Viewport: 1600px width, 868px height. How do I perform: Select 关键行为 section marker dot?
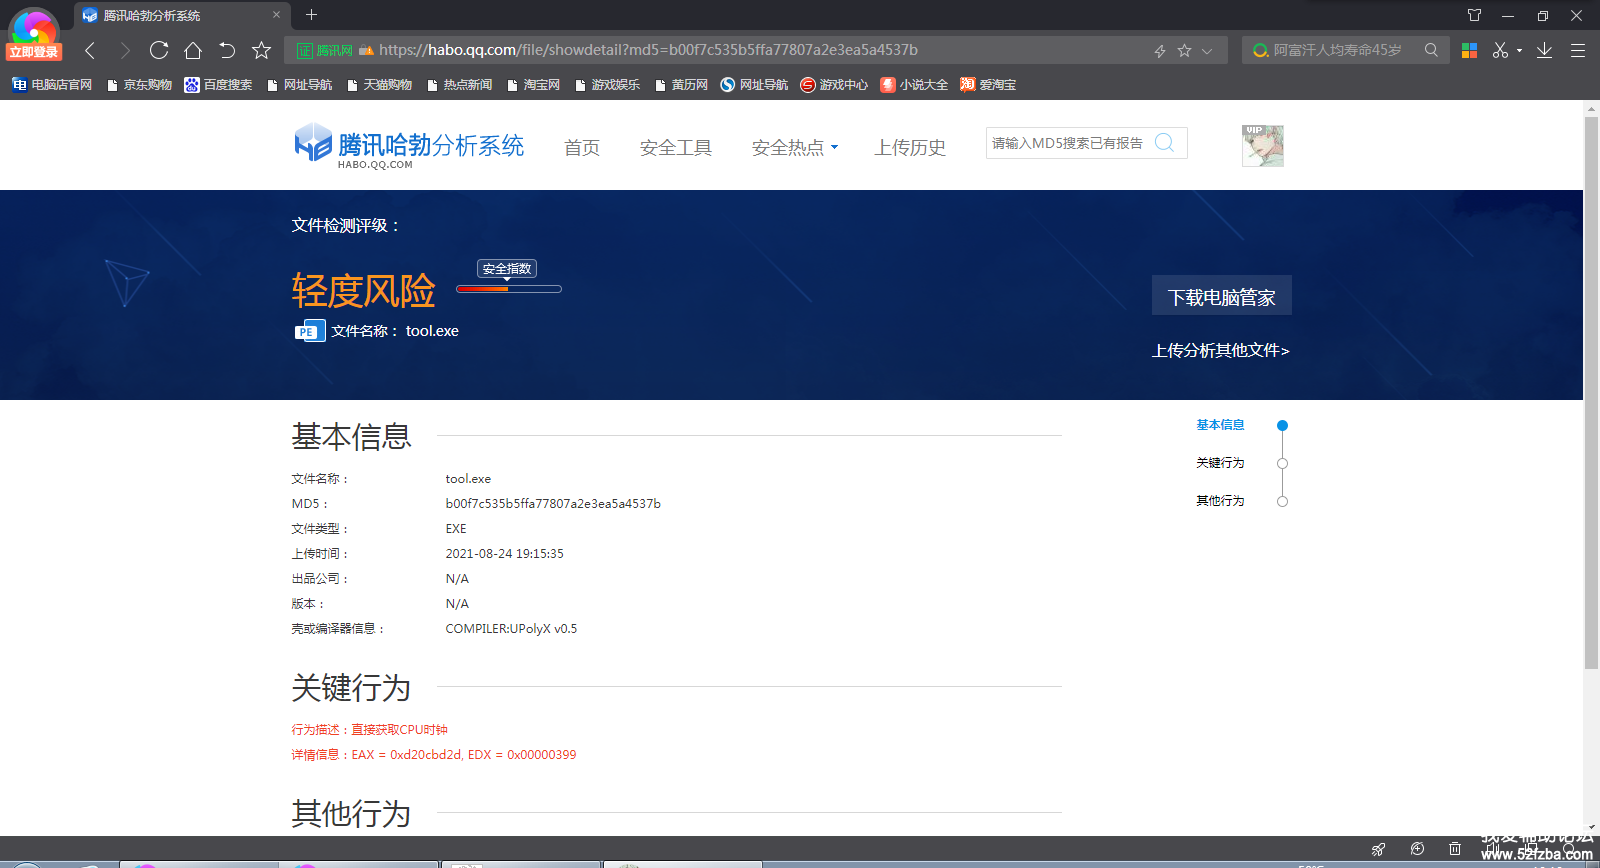[x=1282, y=463]
